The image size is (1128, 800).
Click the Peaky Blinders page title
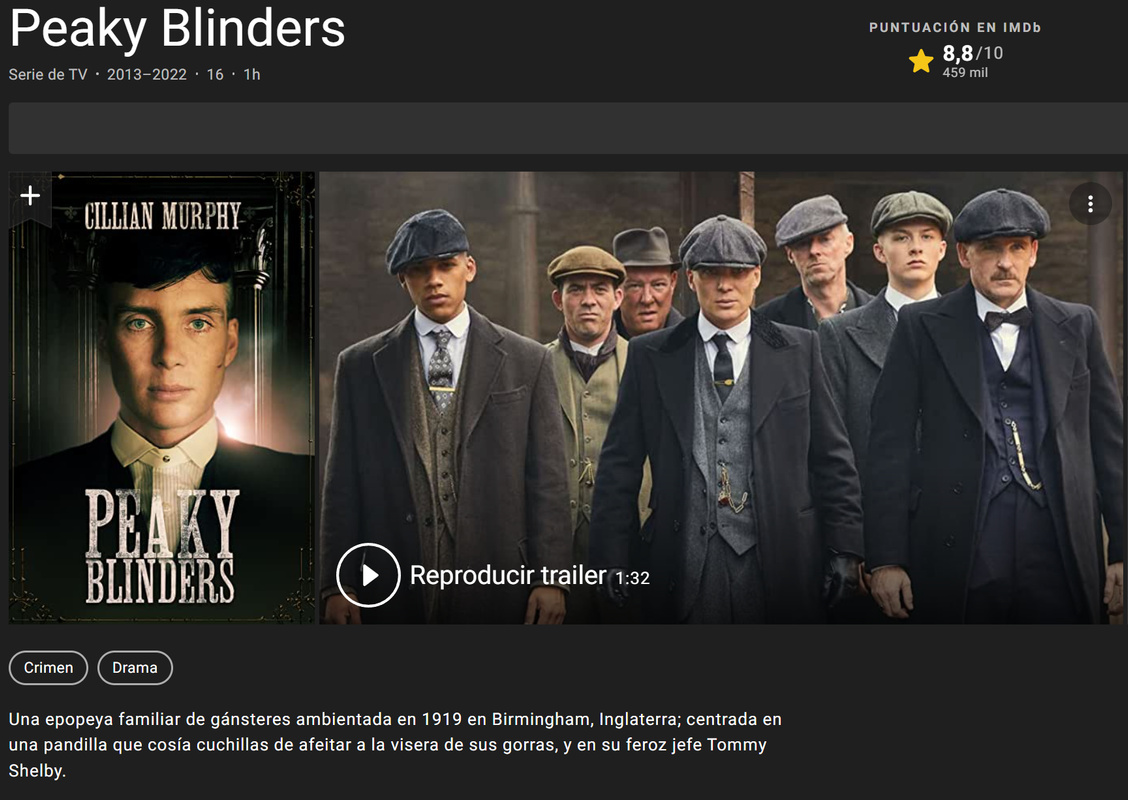click(178, 29)
